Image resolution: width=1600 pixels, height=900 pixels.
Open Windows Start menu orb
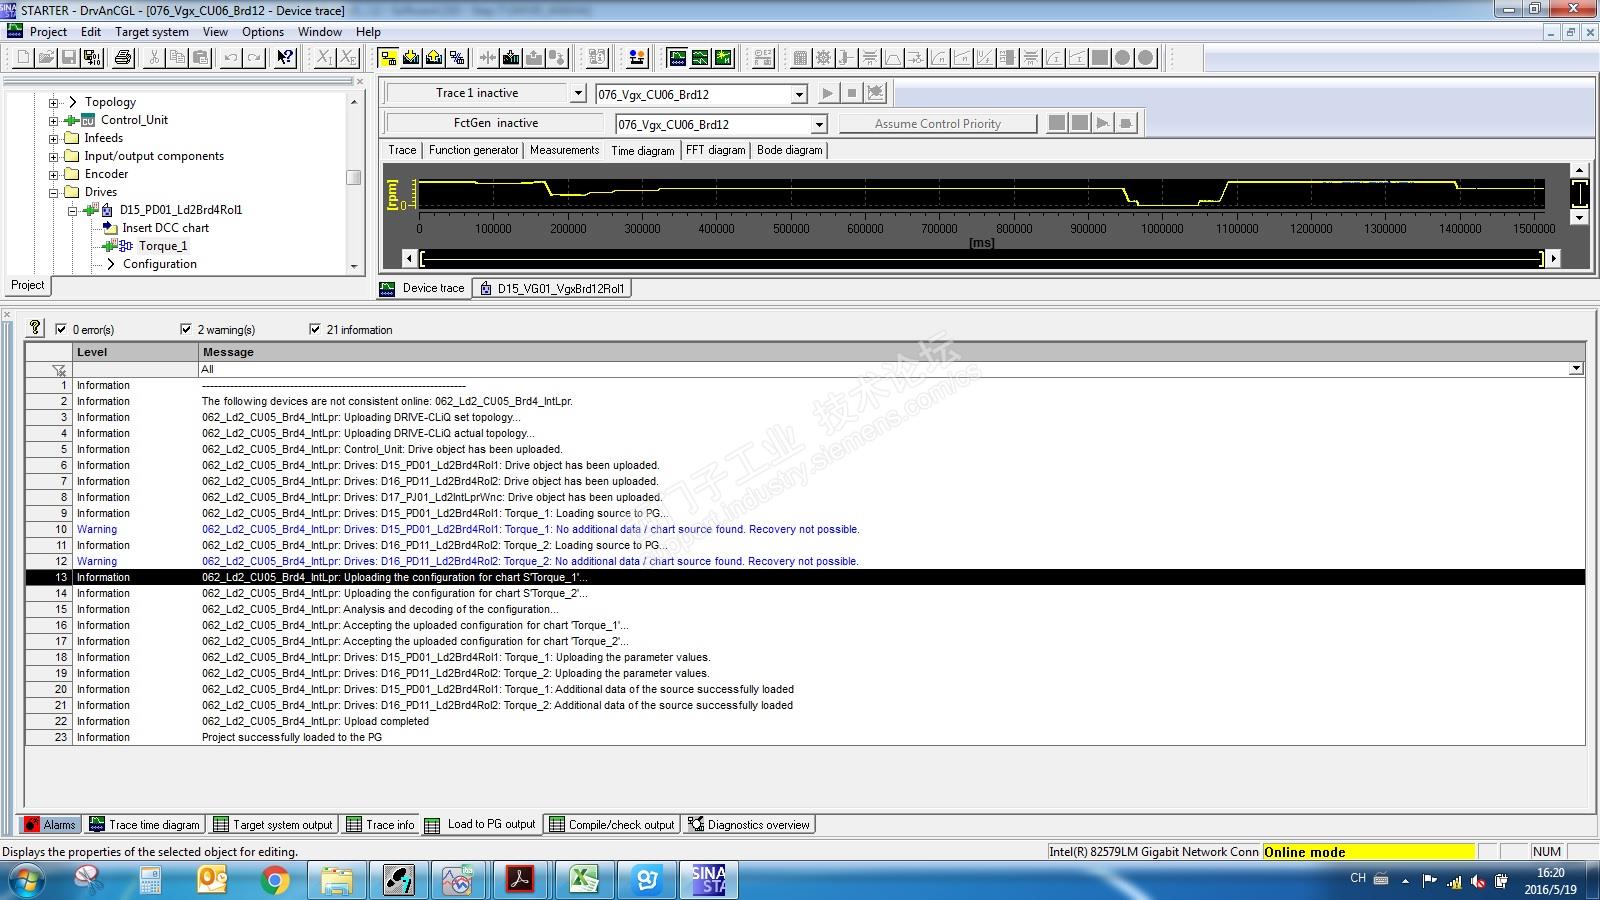(x=27, y=880)
